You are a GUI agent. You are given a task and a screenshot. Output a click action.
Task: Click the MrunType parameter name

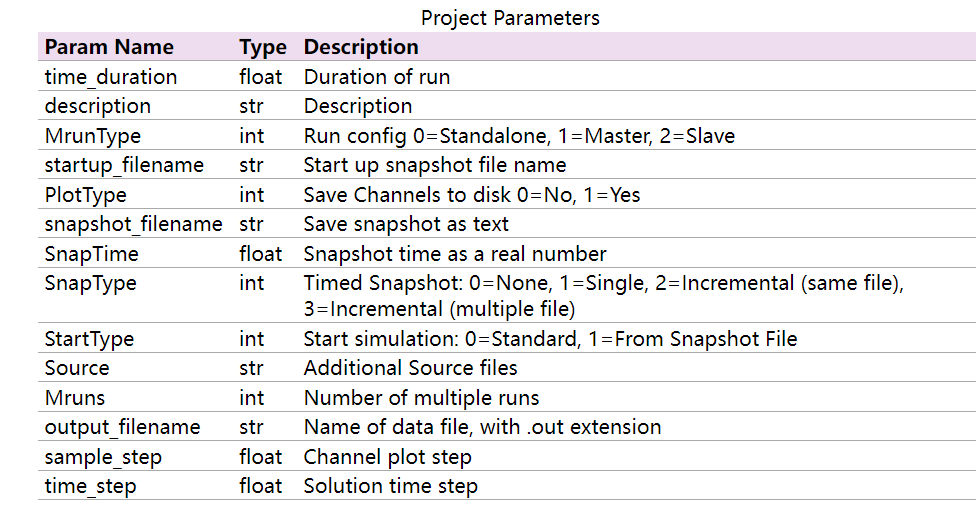pos(93,136)
